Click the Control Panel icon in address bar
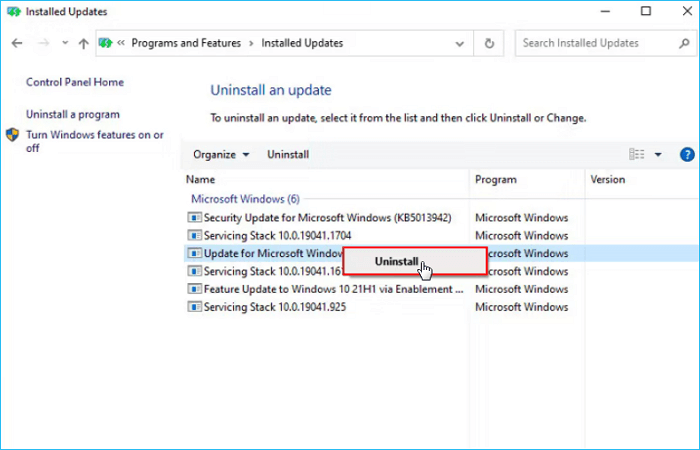The width and height of the screenshot is (700, 450). coord(105,43)
